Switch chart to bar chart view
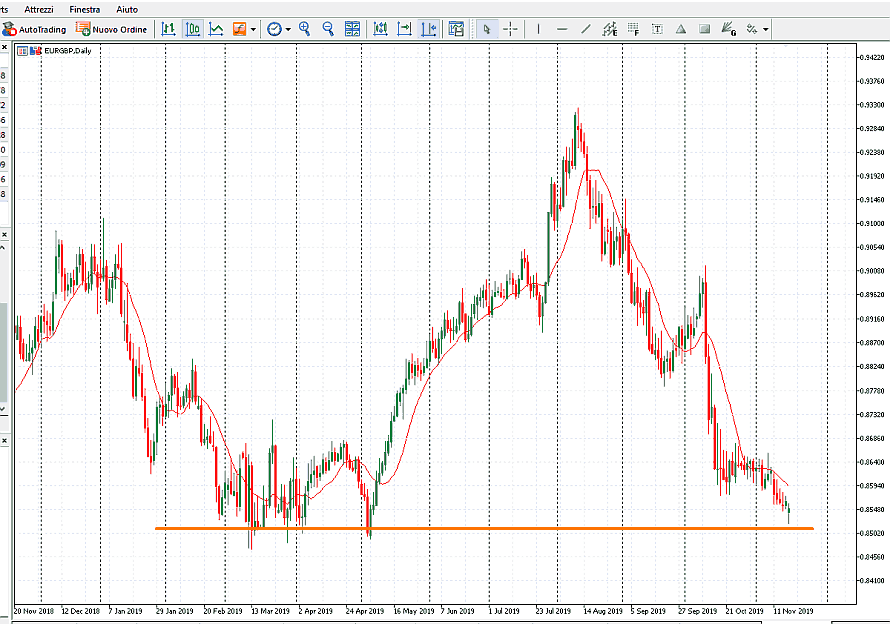 (169, 29)
